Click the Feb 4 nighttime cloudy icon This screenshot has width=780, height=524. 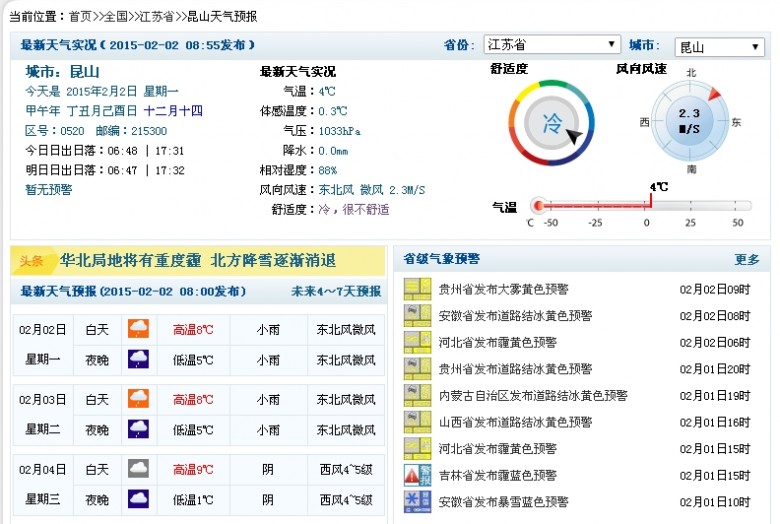[x=138, y=499]
